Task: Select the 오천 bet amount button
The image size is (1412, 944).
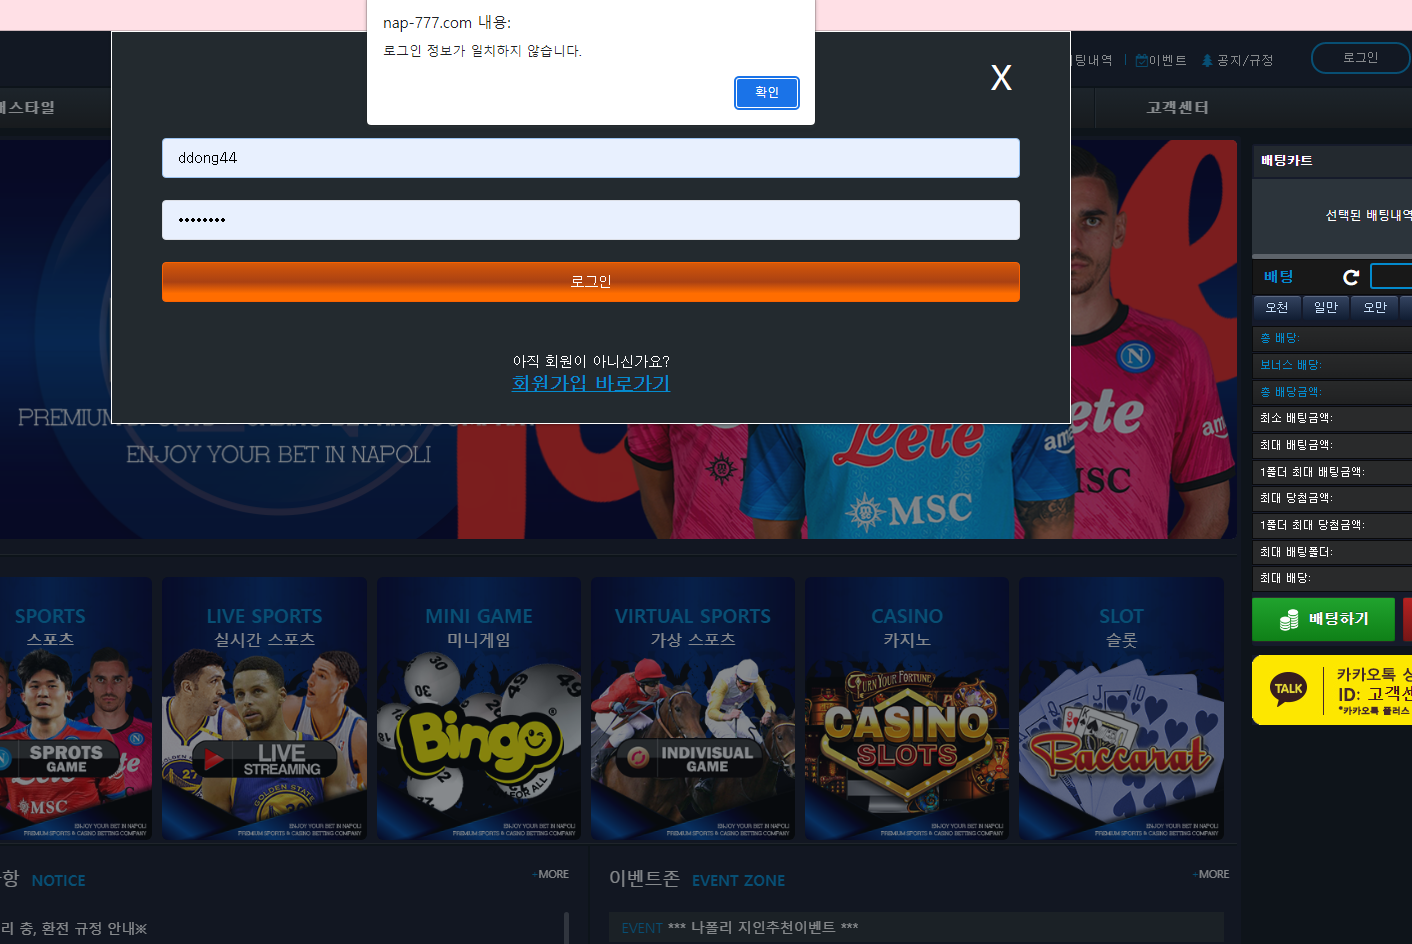Action: (x=1277, y=308)
